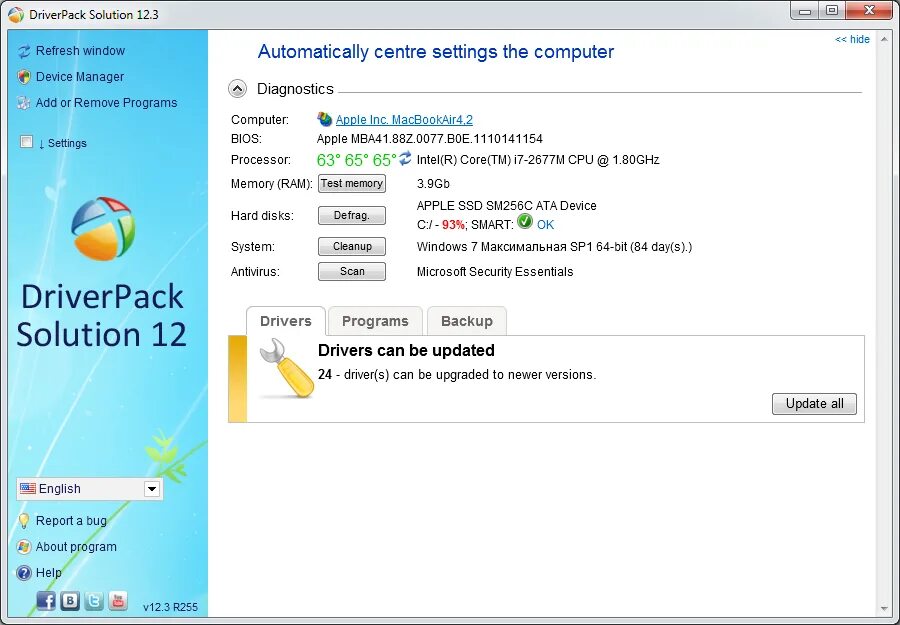Click the SMART OK status text
900x625 pixels.
pyautogui.click(x=545, y=225)
